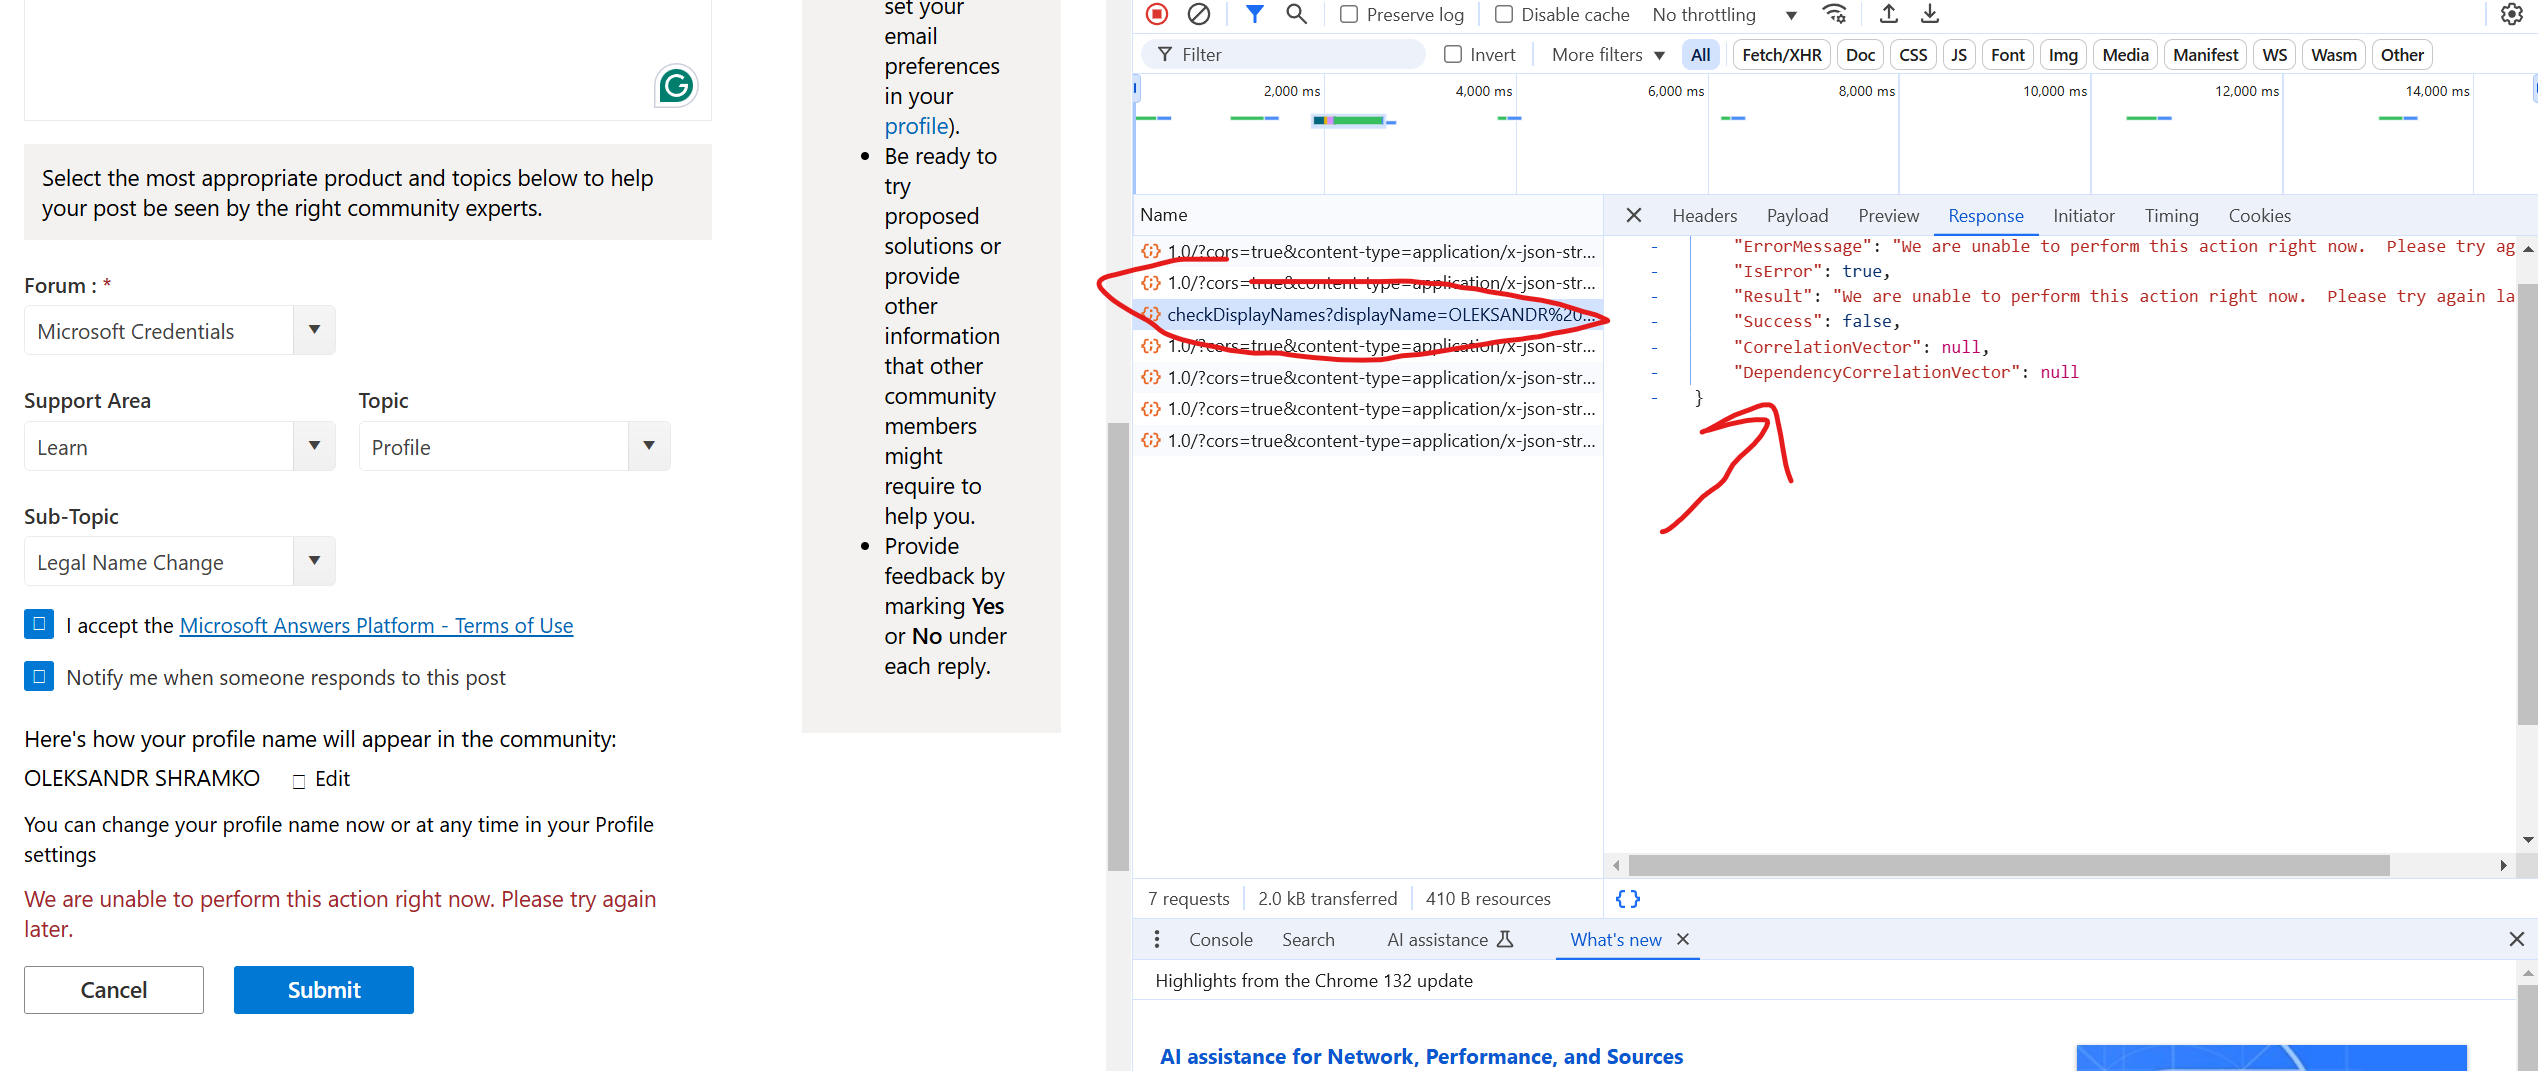Switch to Cookies tab
The image size is (2538, 1071).
click(x=2259, y=215)
